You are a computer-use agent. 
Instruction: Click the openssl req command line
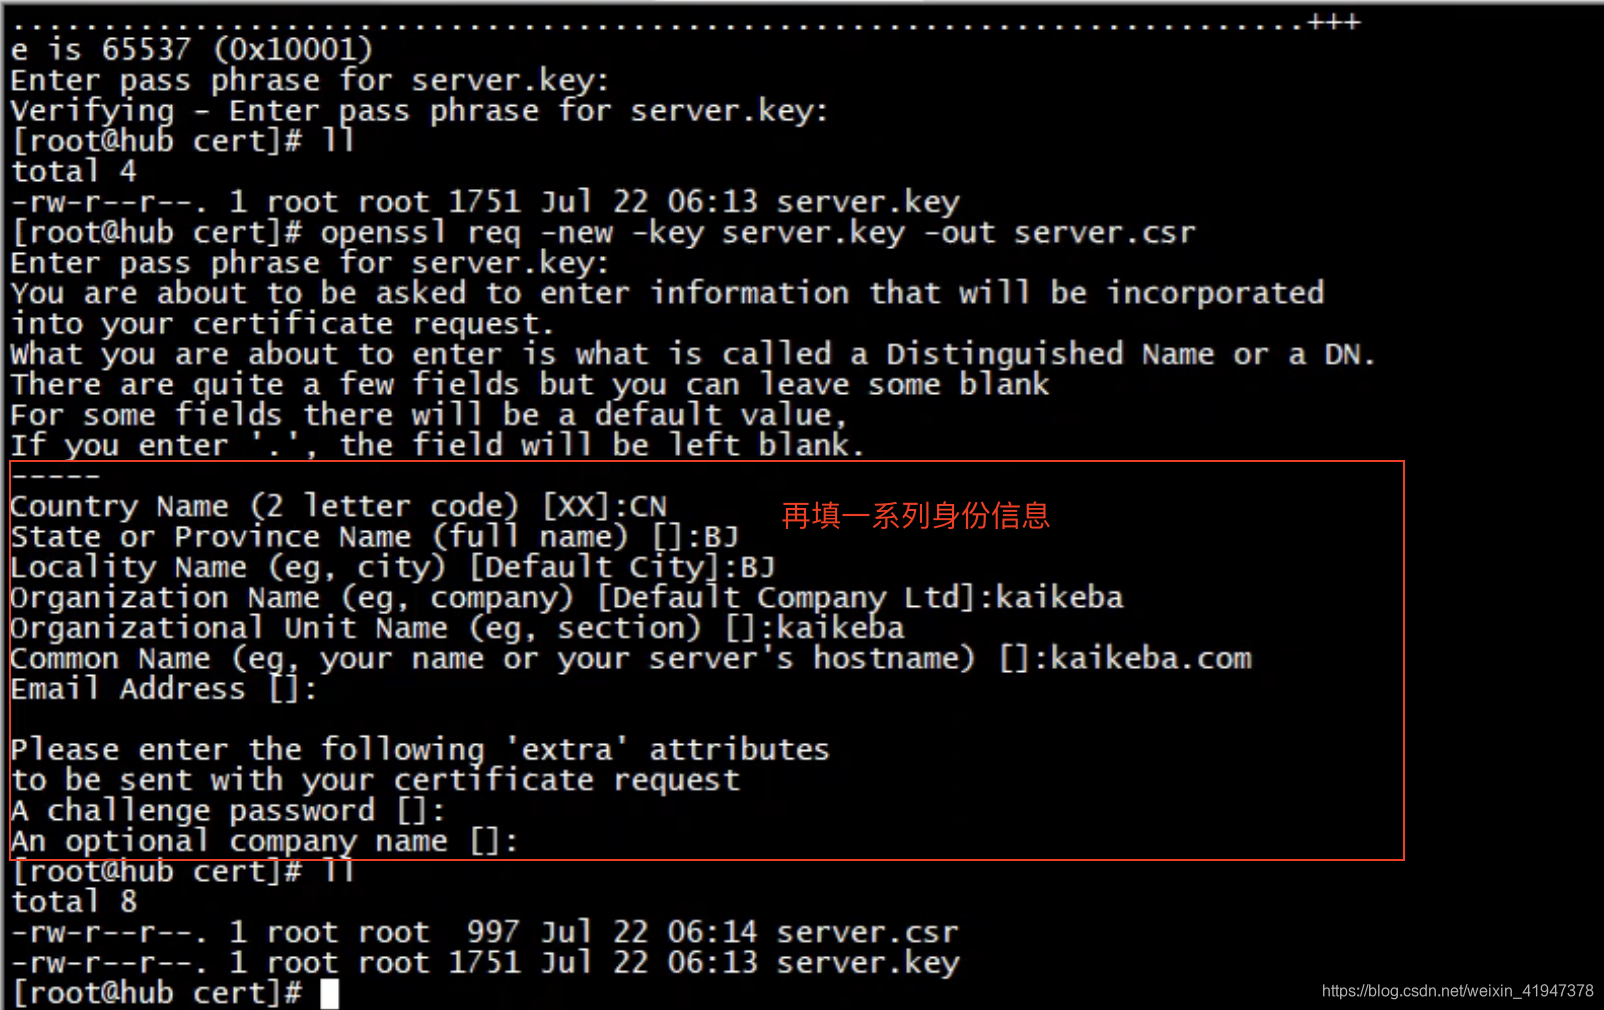coord(757,233)
